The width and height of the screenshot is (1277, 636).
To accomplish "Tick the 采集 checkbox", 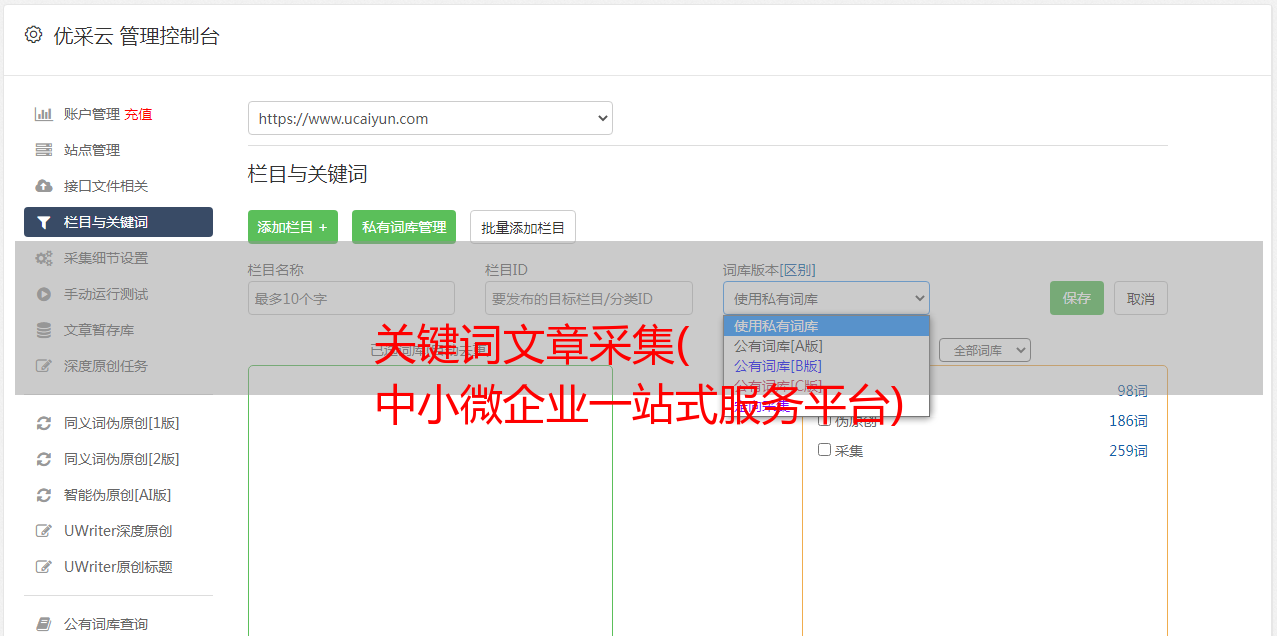I will [x=825, y=450].
